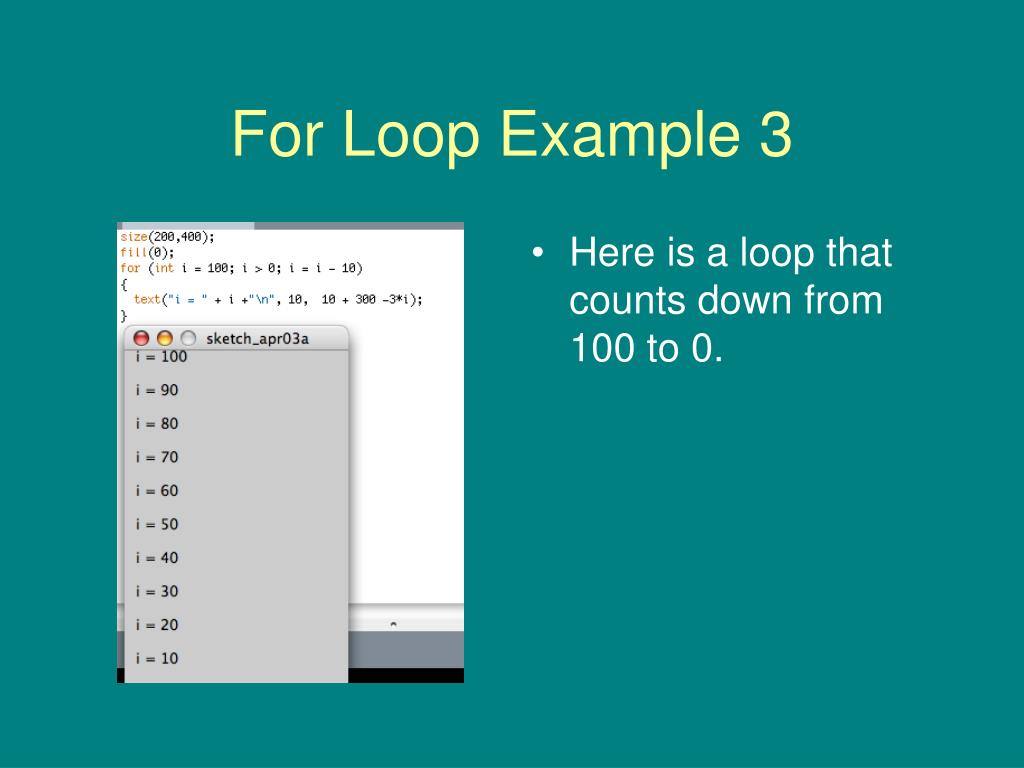1024x768 pixels.
Task: Click the output line i = 100
Action: click(x=161, y=357)
